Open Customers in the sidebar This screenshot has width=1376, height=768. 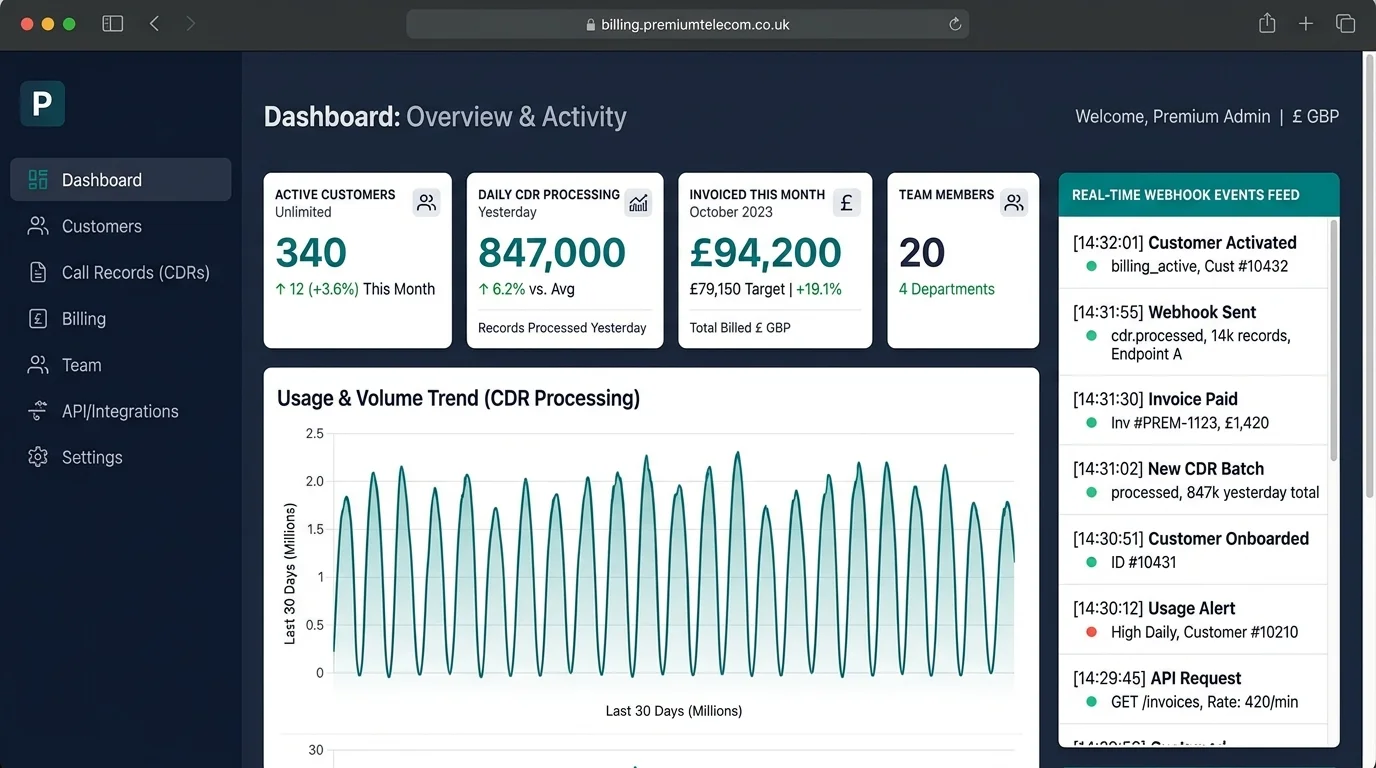click(x=101, y=226)
